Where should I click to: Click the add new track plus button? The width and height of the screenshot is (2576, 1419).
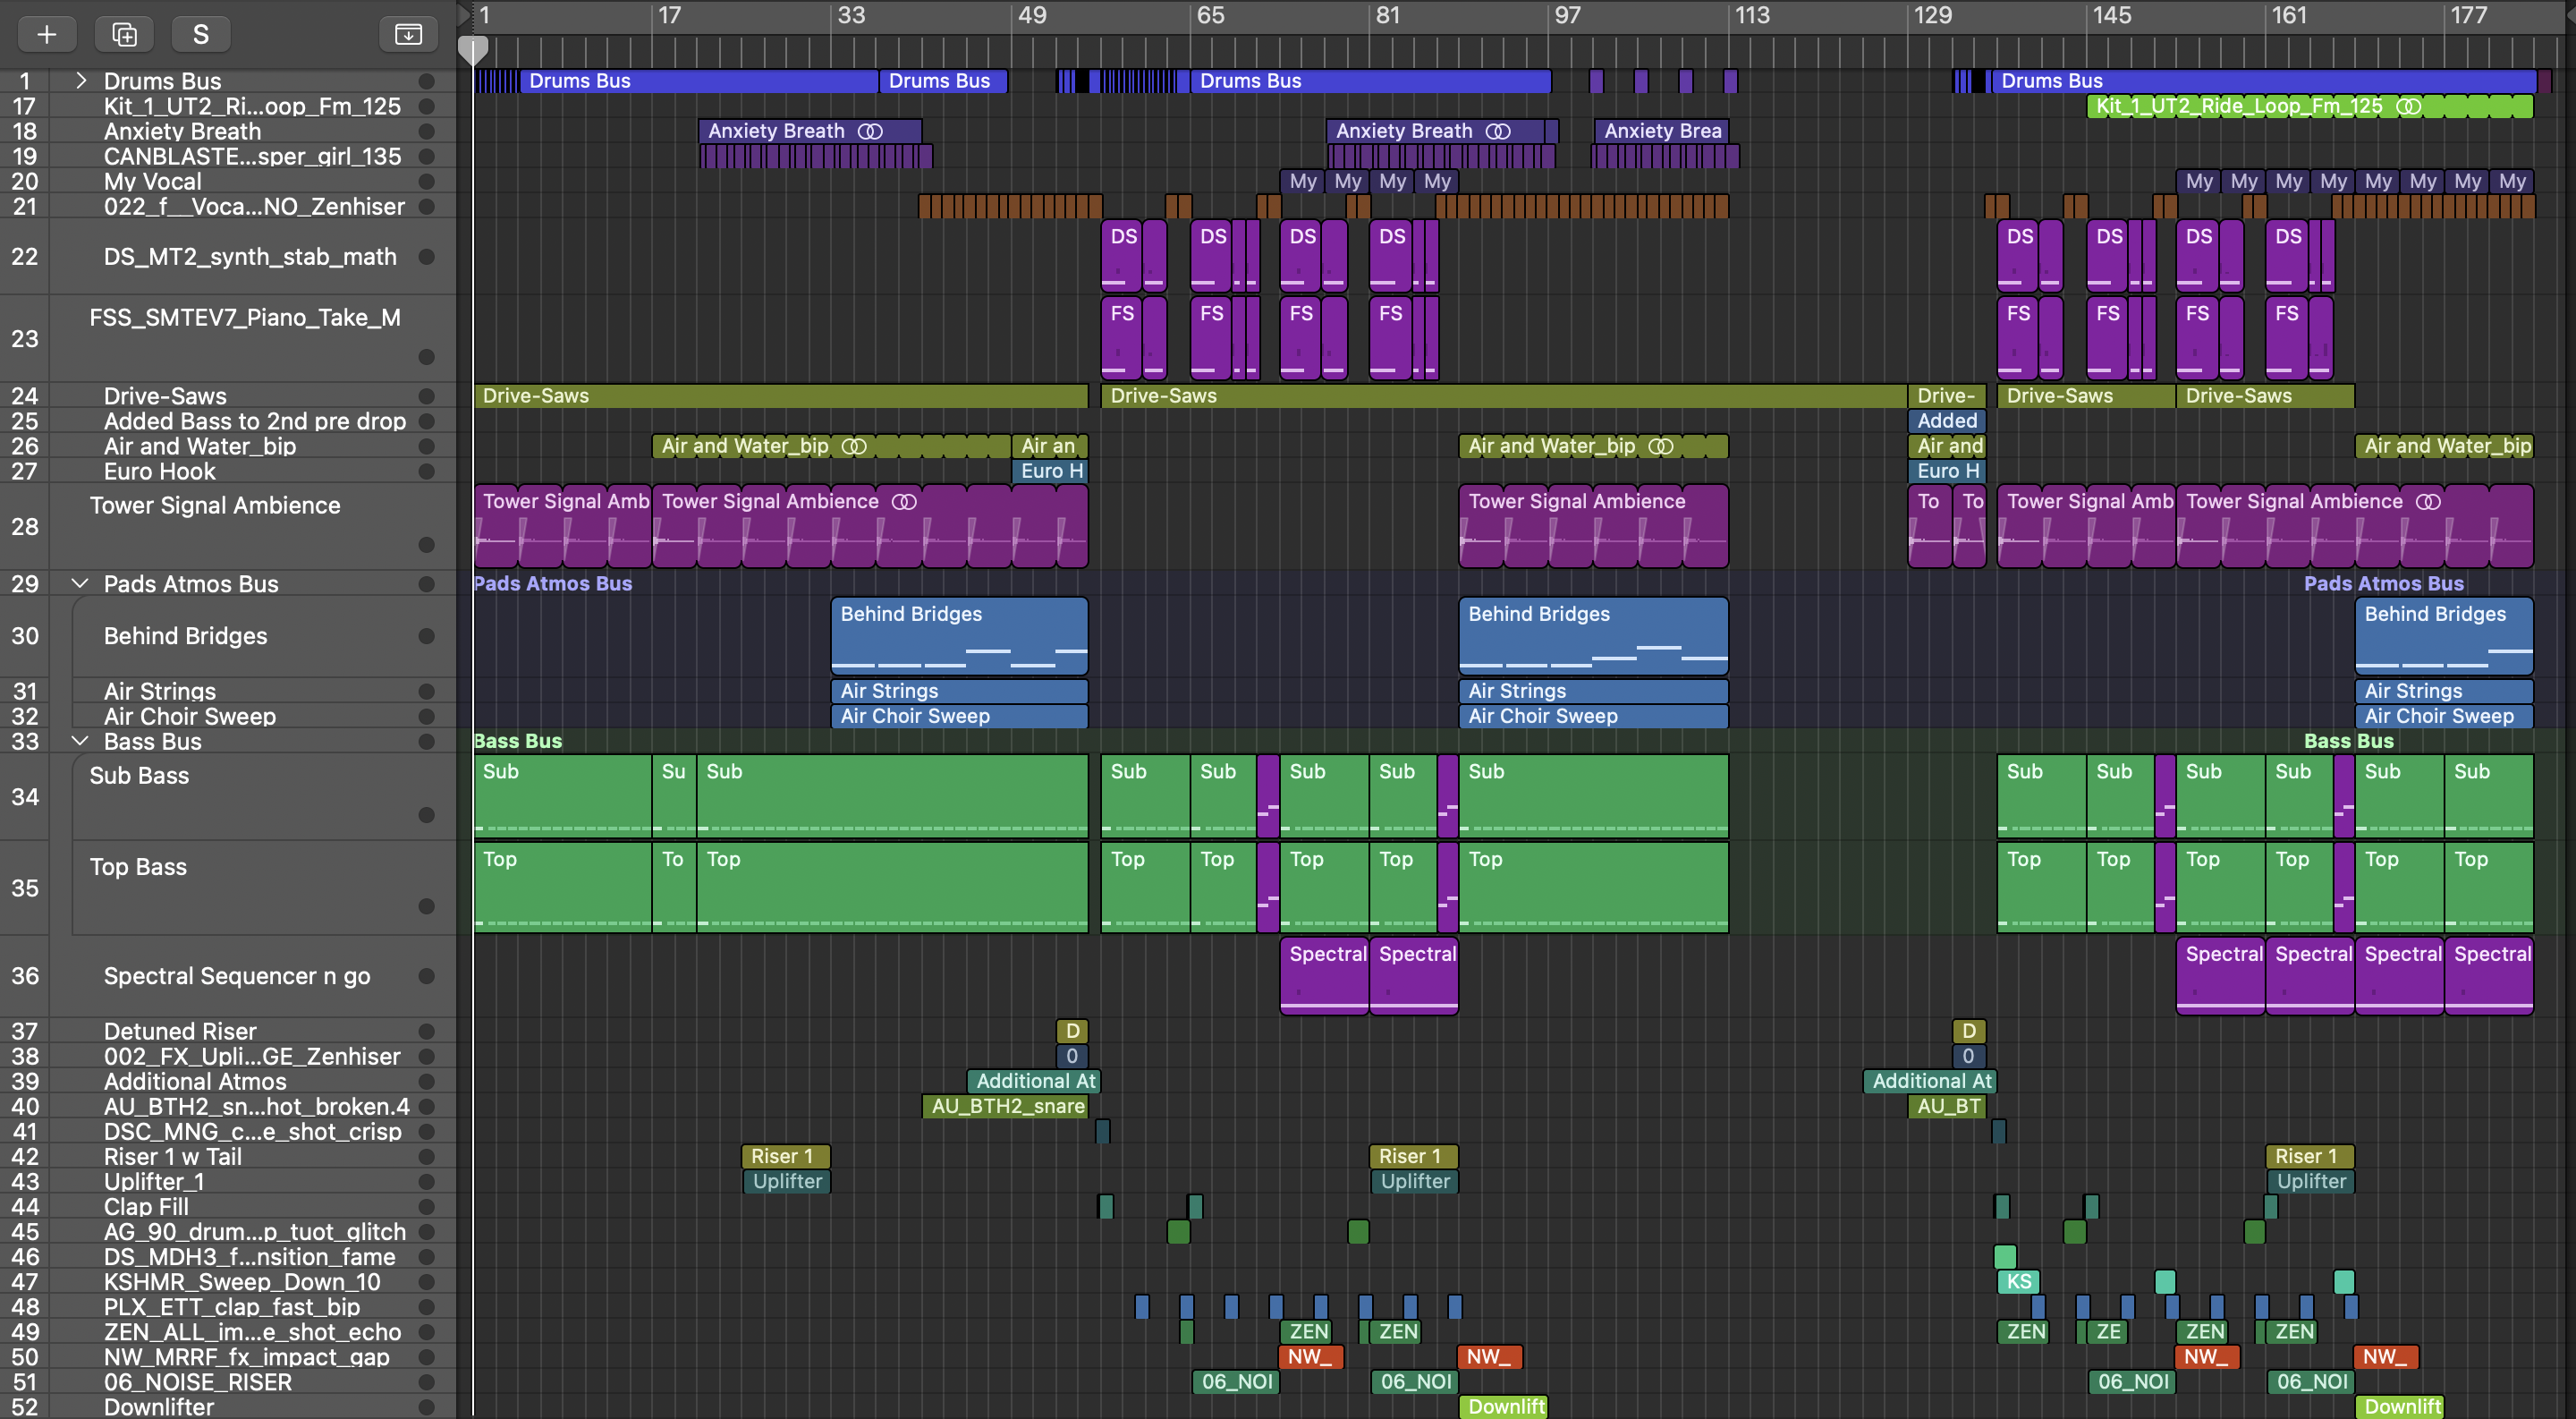pos(46,35)
